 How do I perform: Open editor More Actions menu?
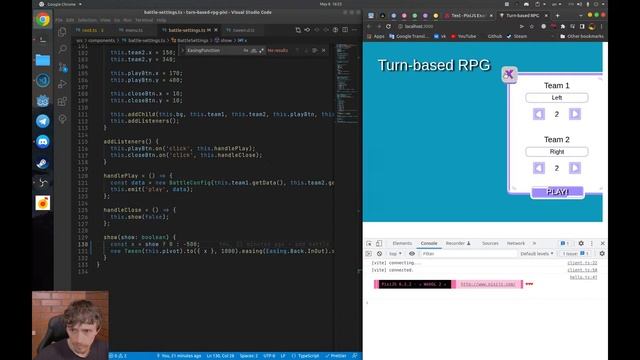click(354, 30)
